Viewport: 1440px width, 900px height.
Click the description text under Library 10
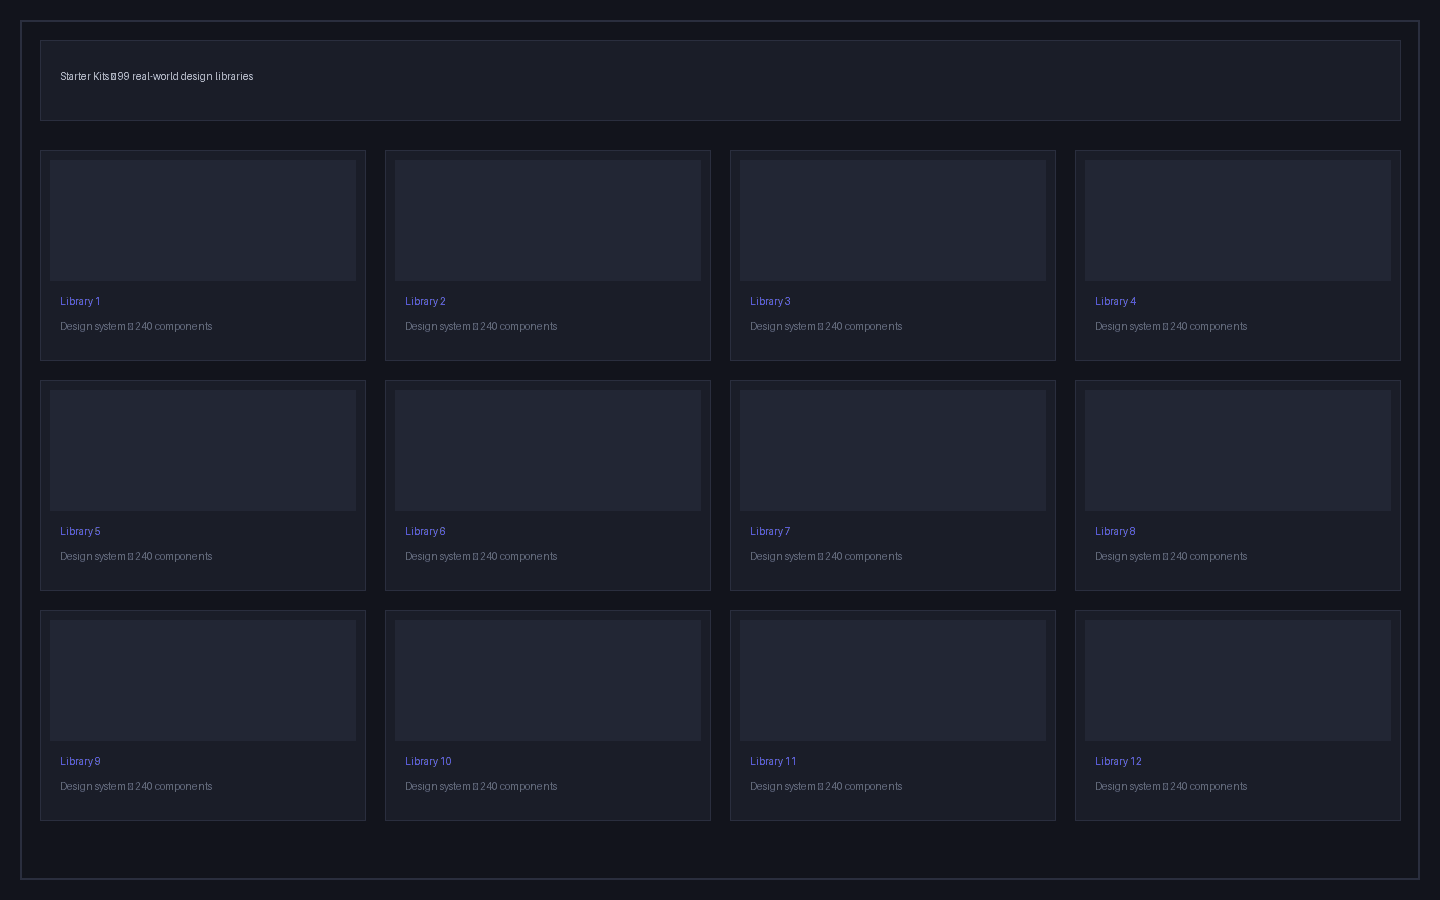pyautogui.click(x=481, y=786)
